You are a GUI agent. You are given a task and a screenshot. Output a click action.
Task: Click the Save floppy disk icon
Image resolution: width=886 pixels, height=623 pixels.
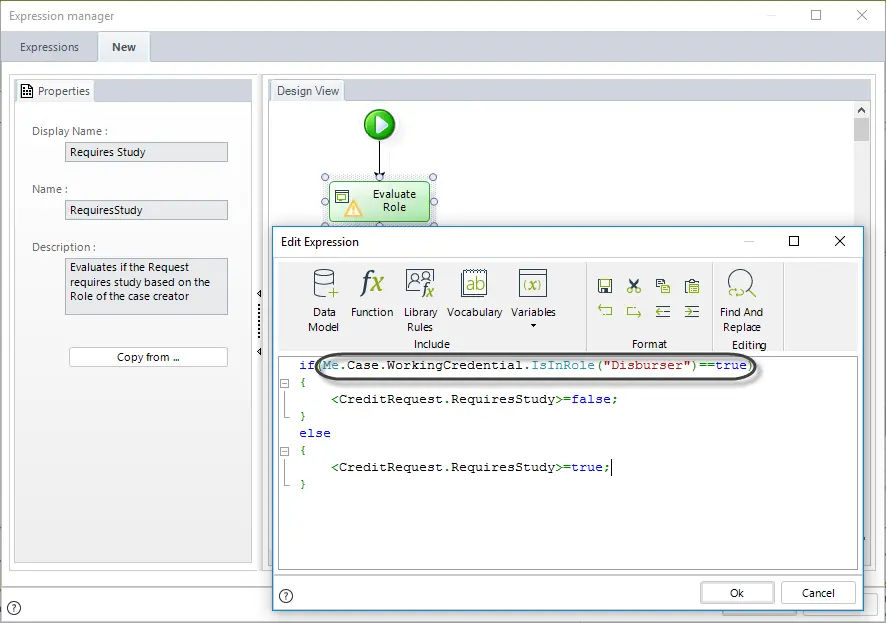tap(605, 286)
